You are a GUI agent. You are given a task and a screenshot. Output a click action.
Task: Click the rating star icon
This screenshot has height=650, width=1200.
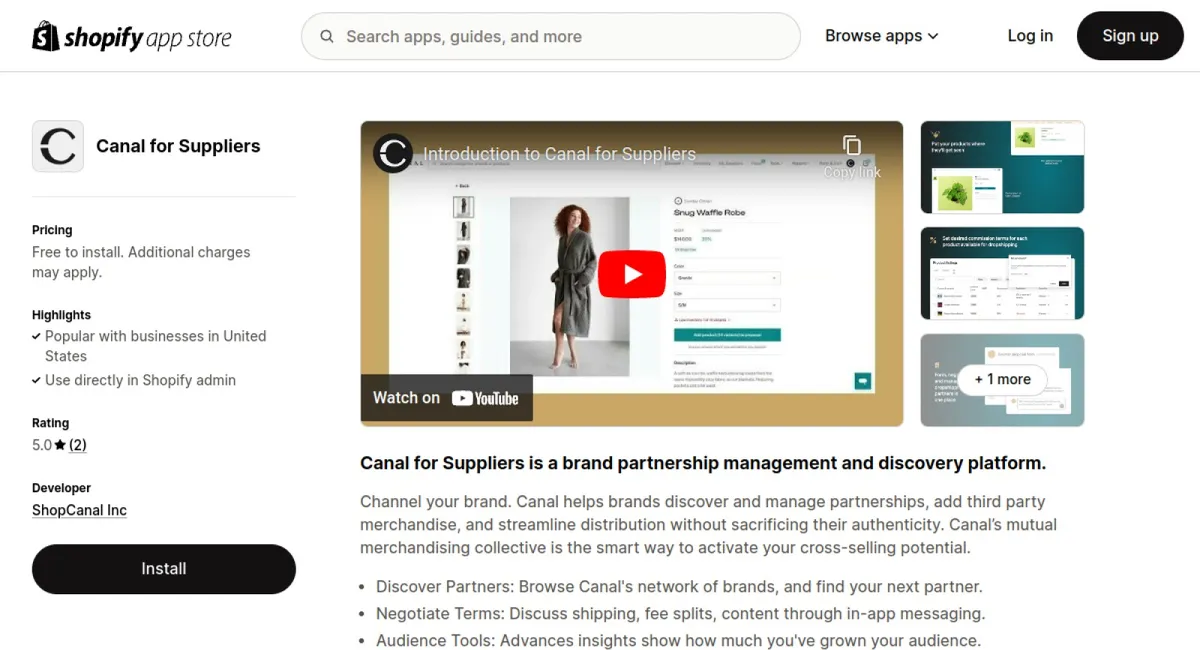[60, 445]
